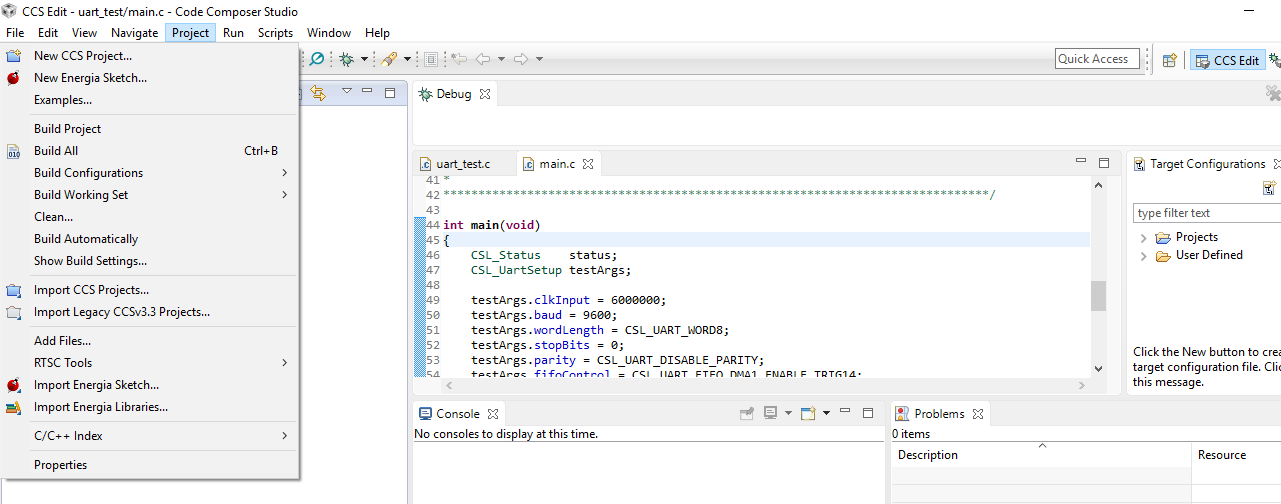
Task: Click the vertical scrollbar thumb in the code editor
Action: point(1098,296)
